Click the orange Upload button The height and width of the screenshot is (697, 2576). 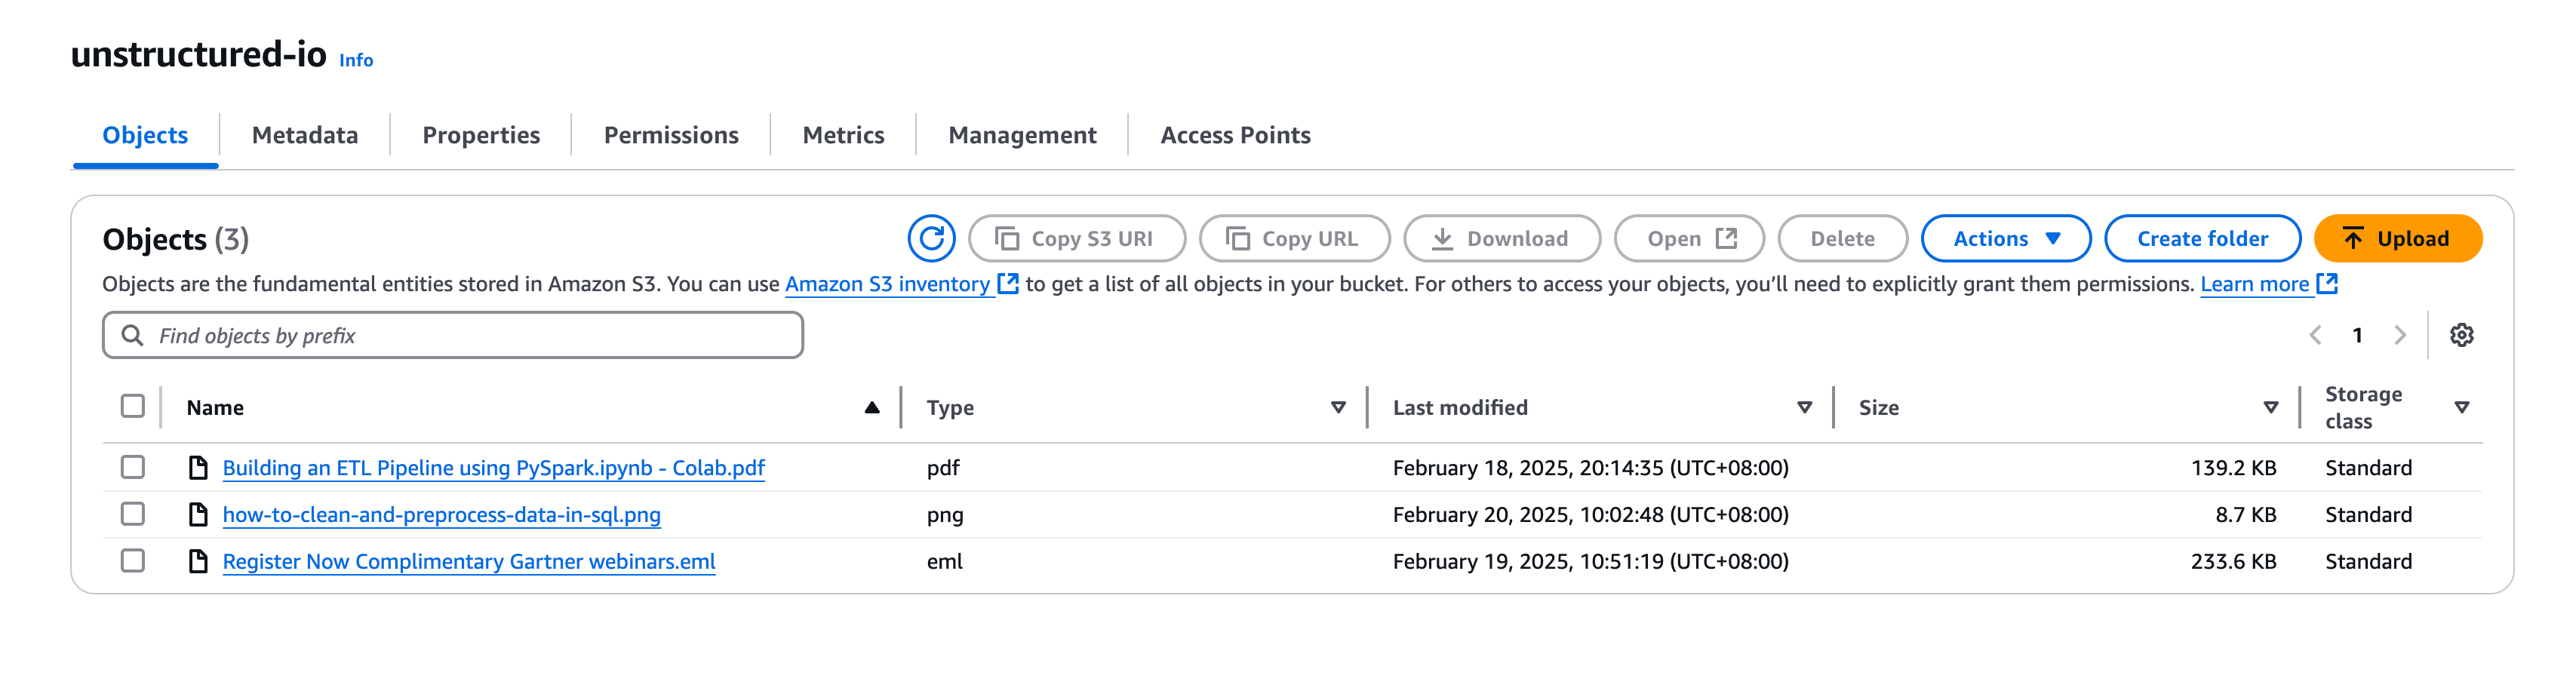click(x=2397, y=238)
